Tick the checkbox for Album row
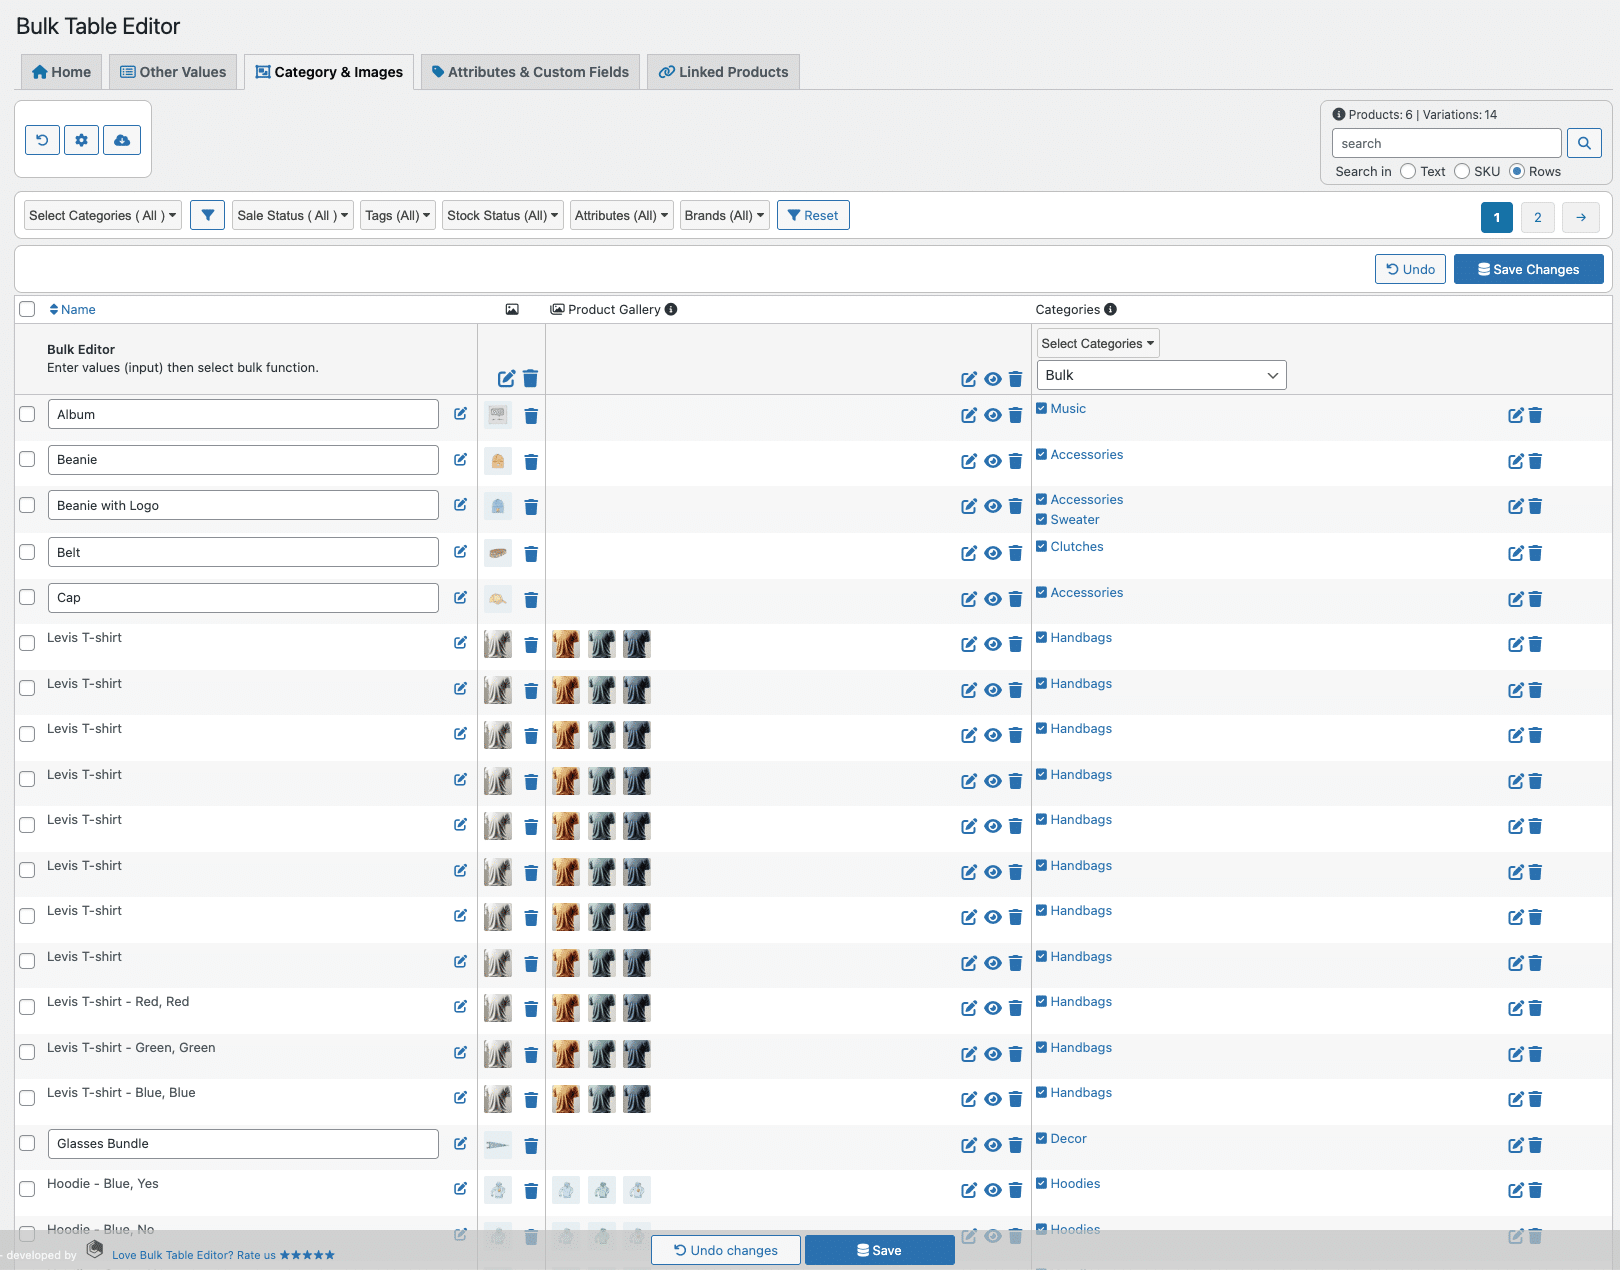Screen dimensions: 1620x1270 (x=27, y=414)
